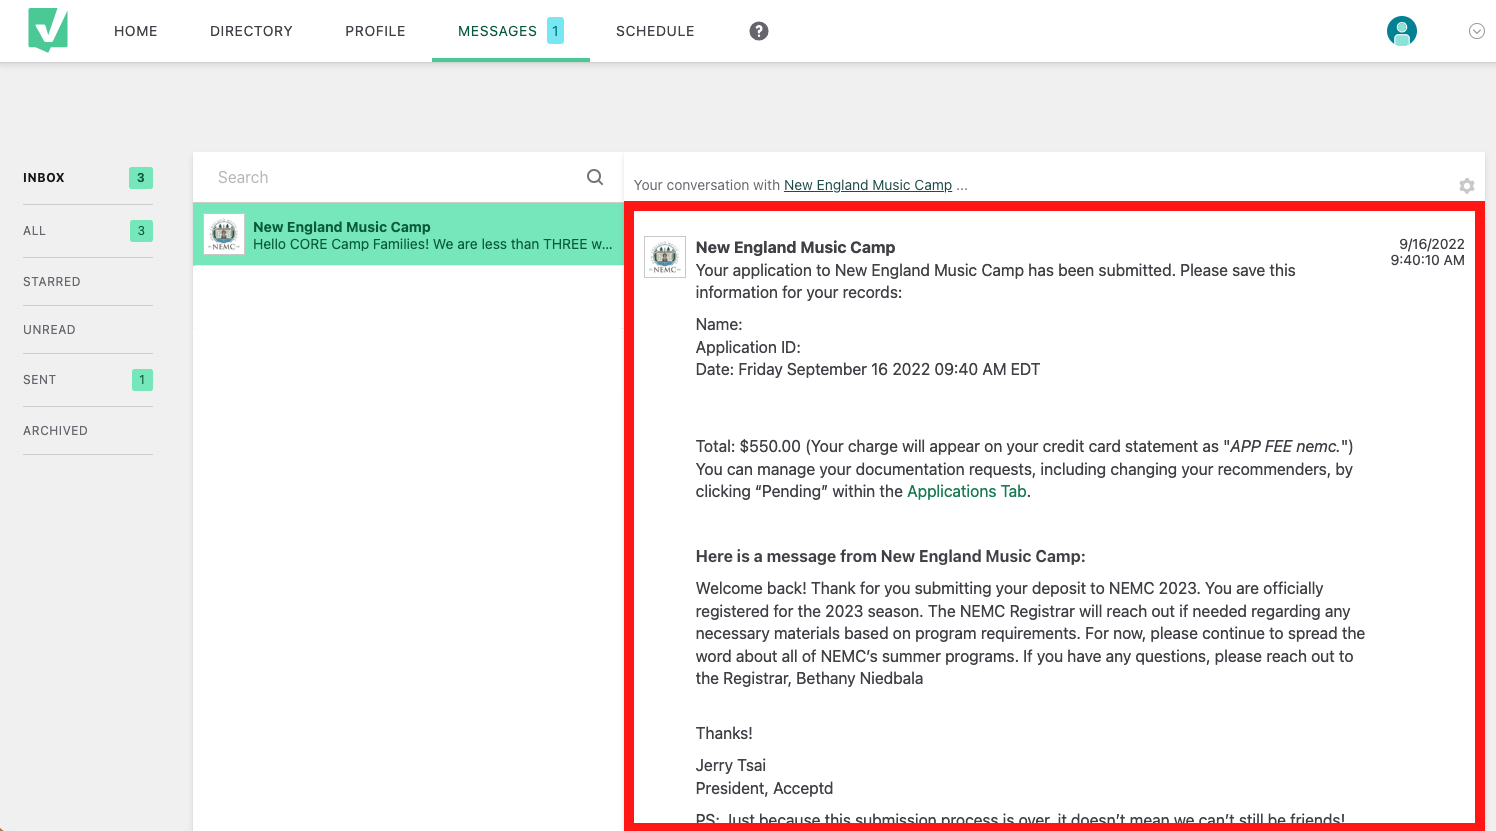Show All messages folder

click(x=34, y=231)
